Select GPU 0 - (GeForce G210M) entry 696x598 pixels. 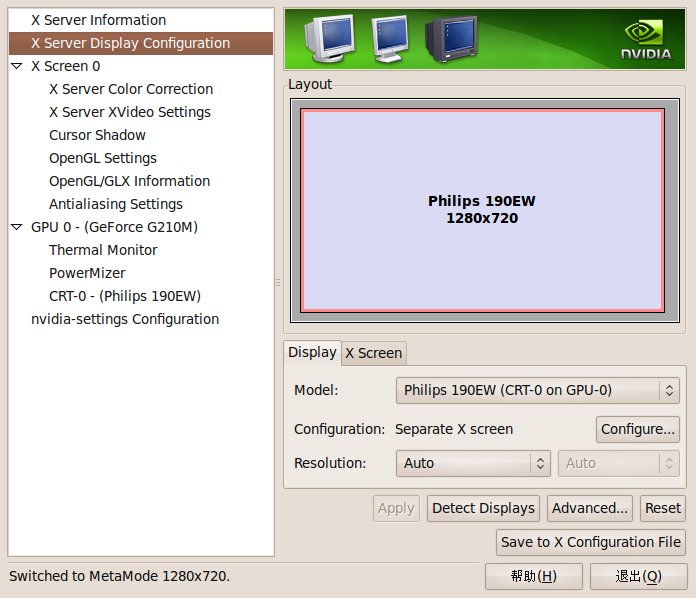(x=115, y=227)
